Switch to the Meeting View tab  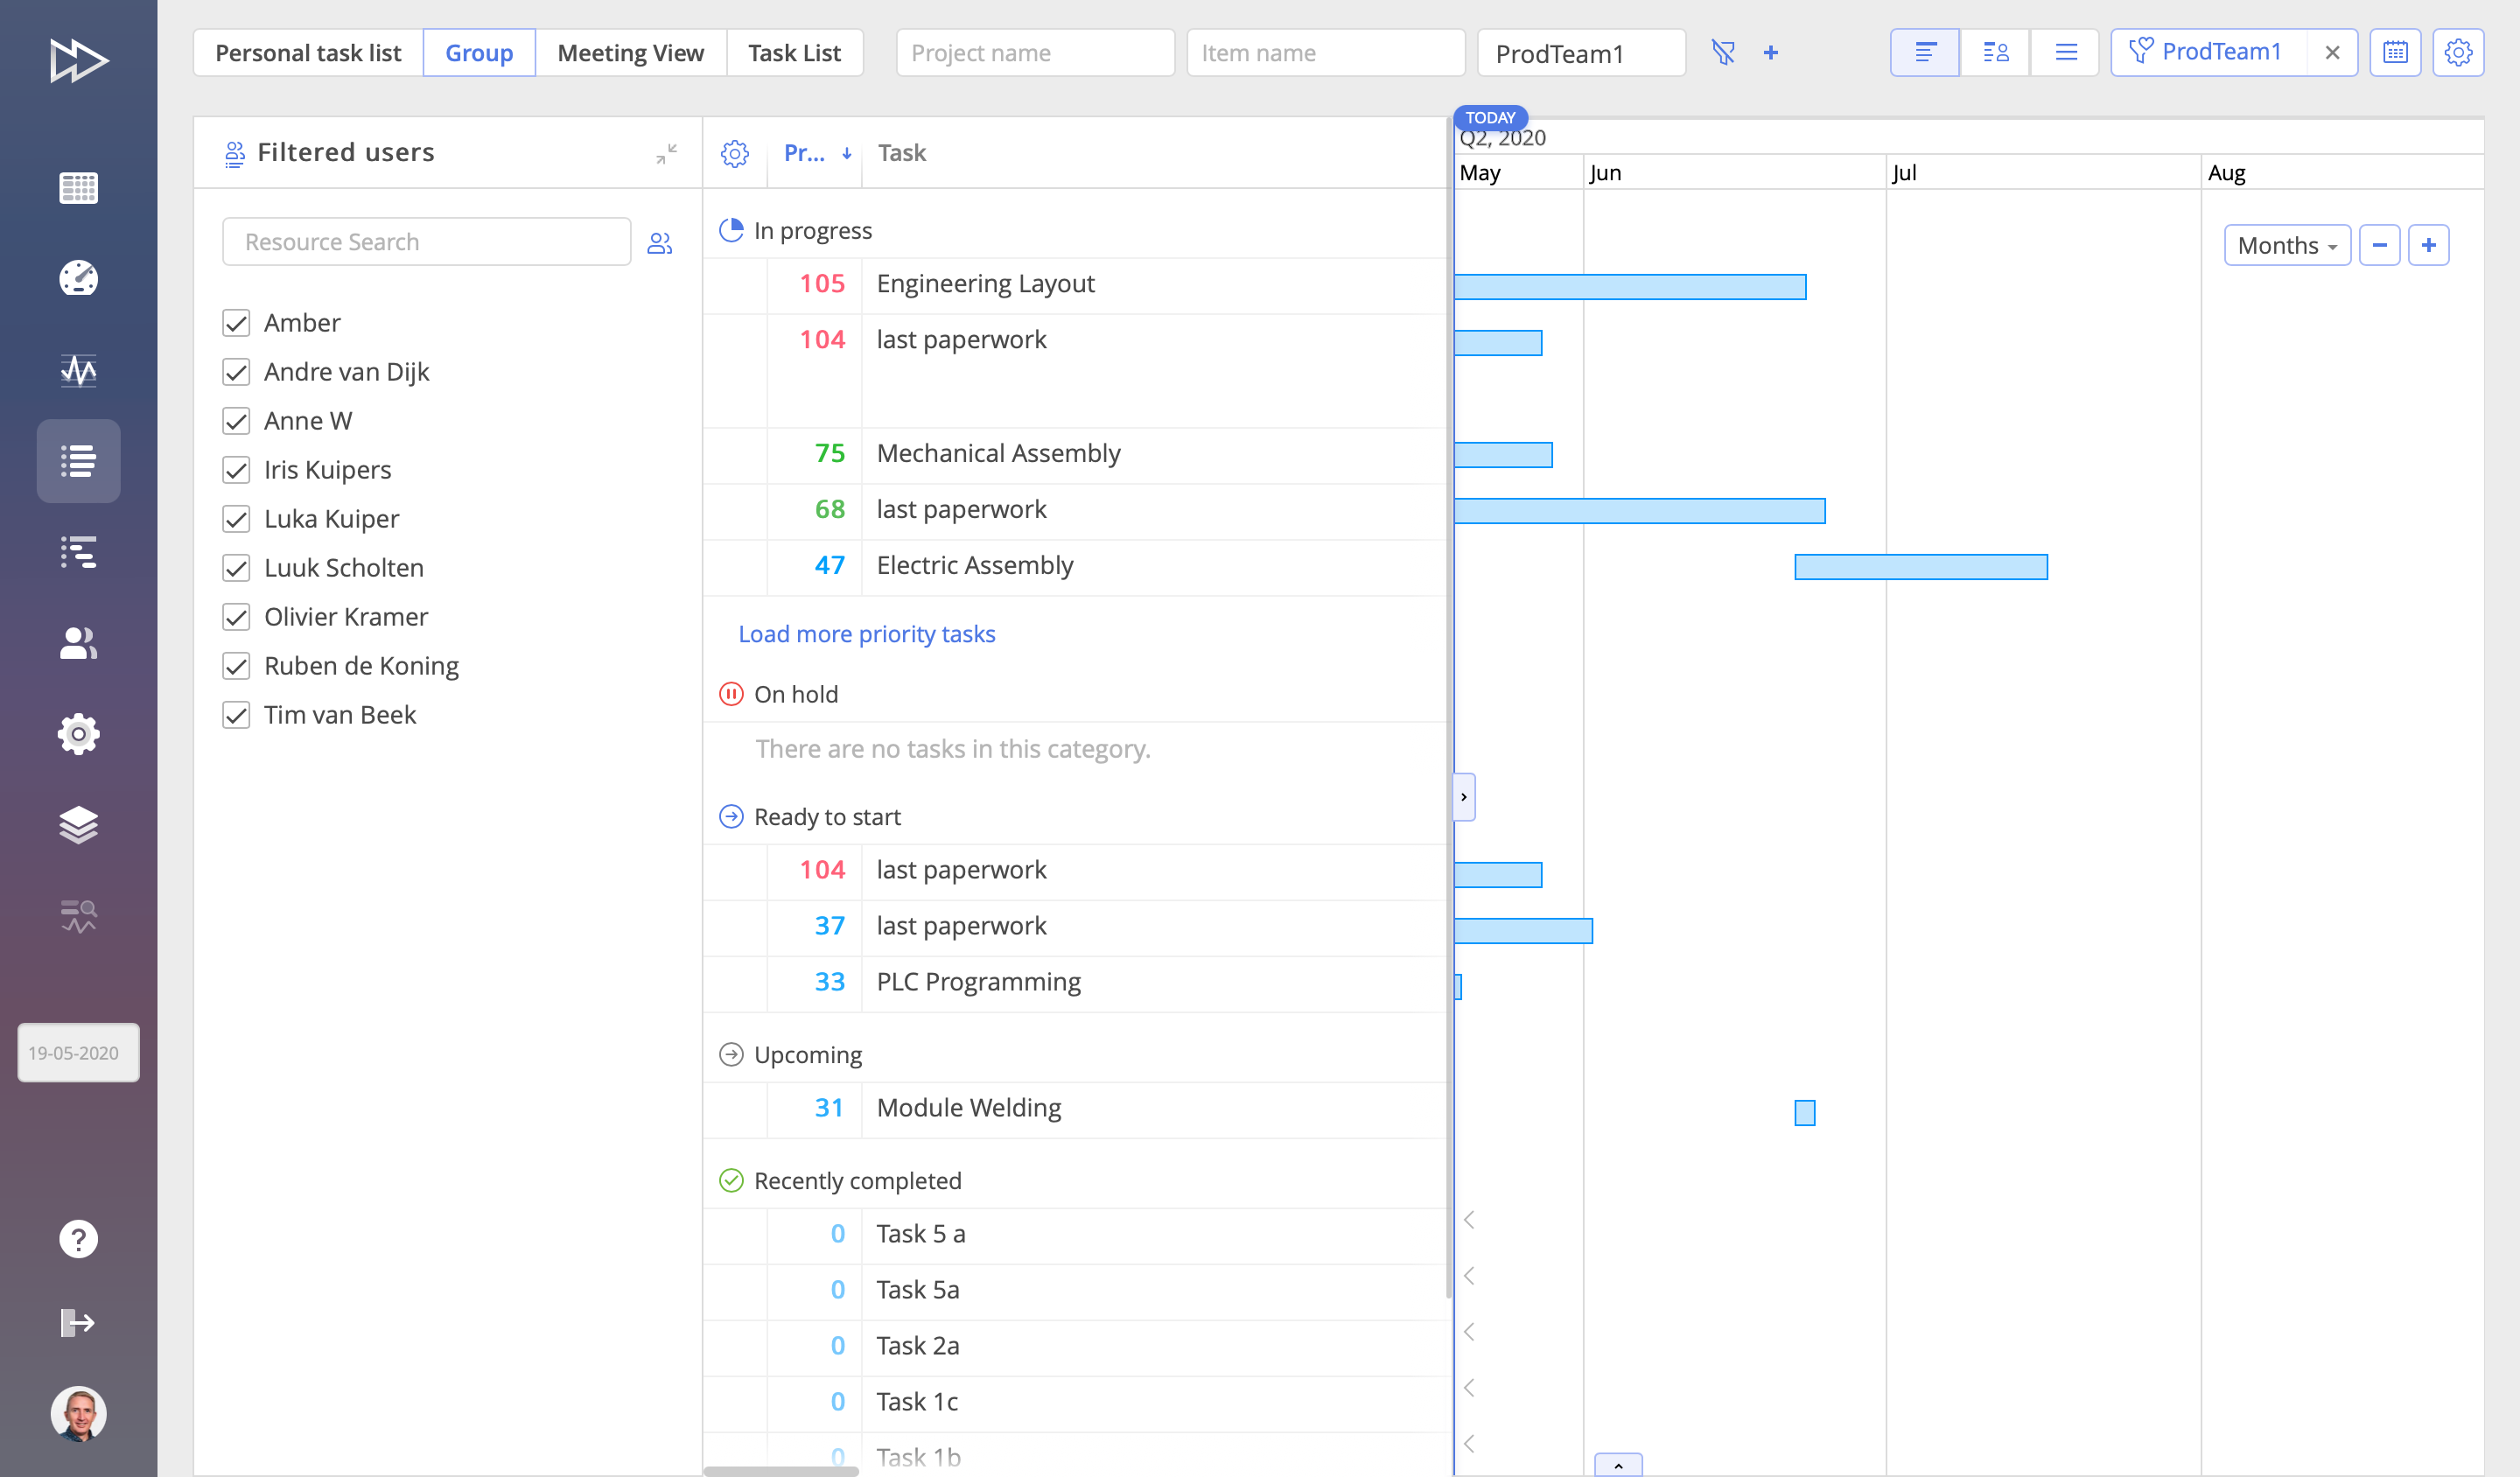coord(630,52)
